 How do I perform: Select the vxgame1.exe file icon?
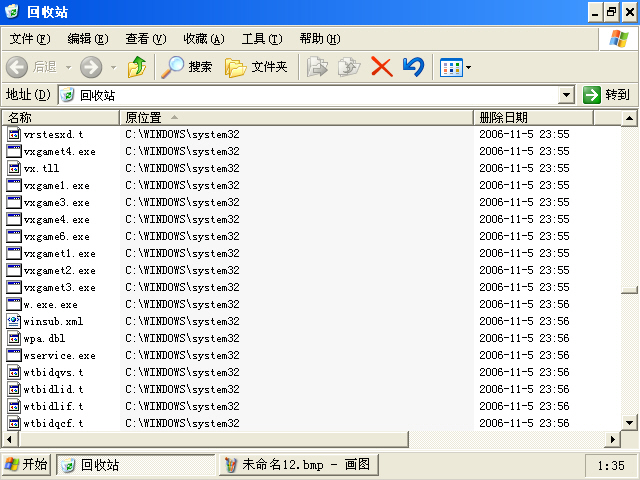[14, 185]
